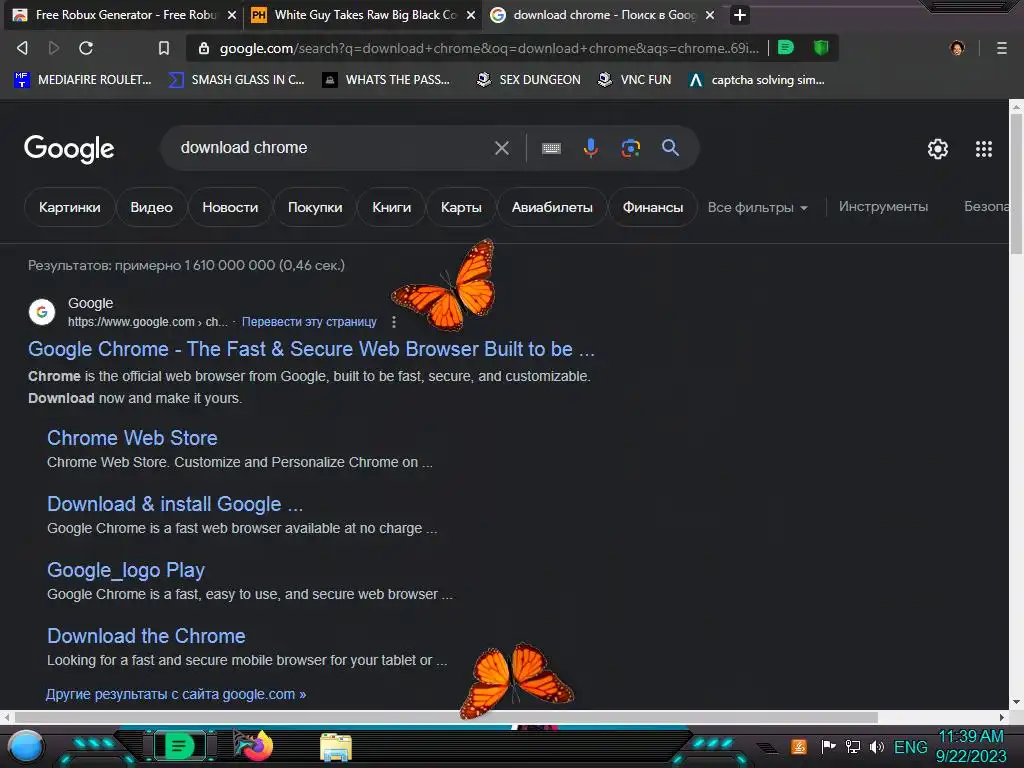Expand the Все фильтры dropdown
The image size is (1024, 768).
[758, 208]
